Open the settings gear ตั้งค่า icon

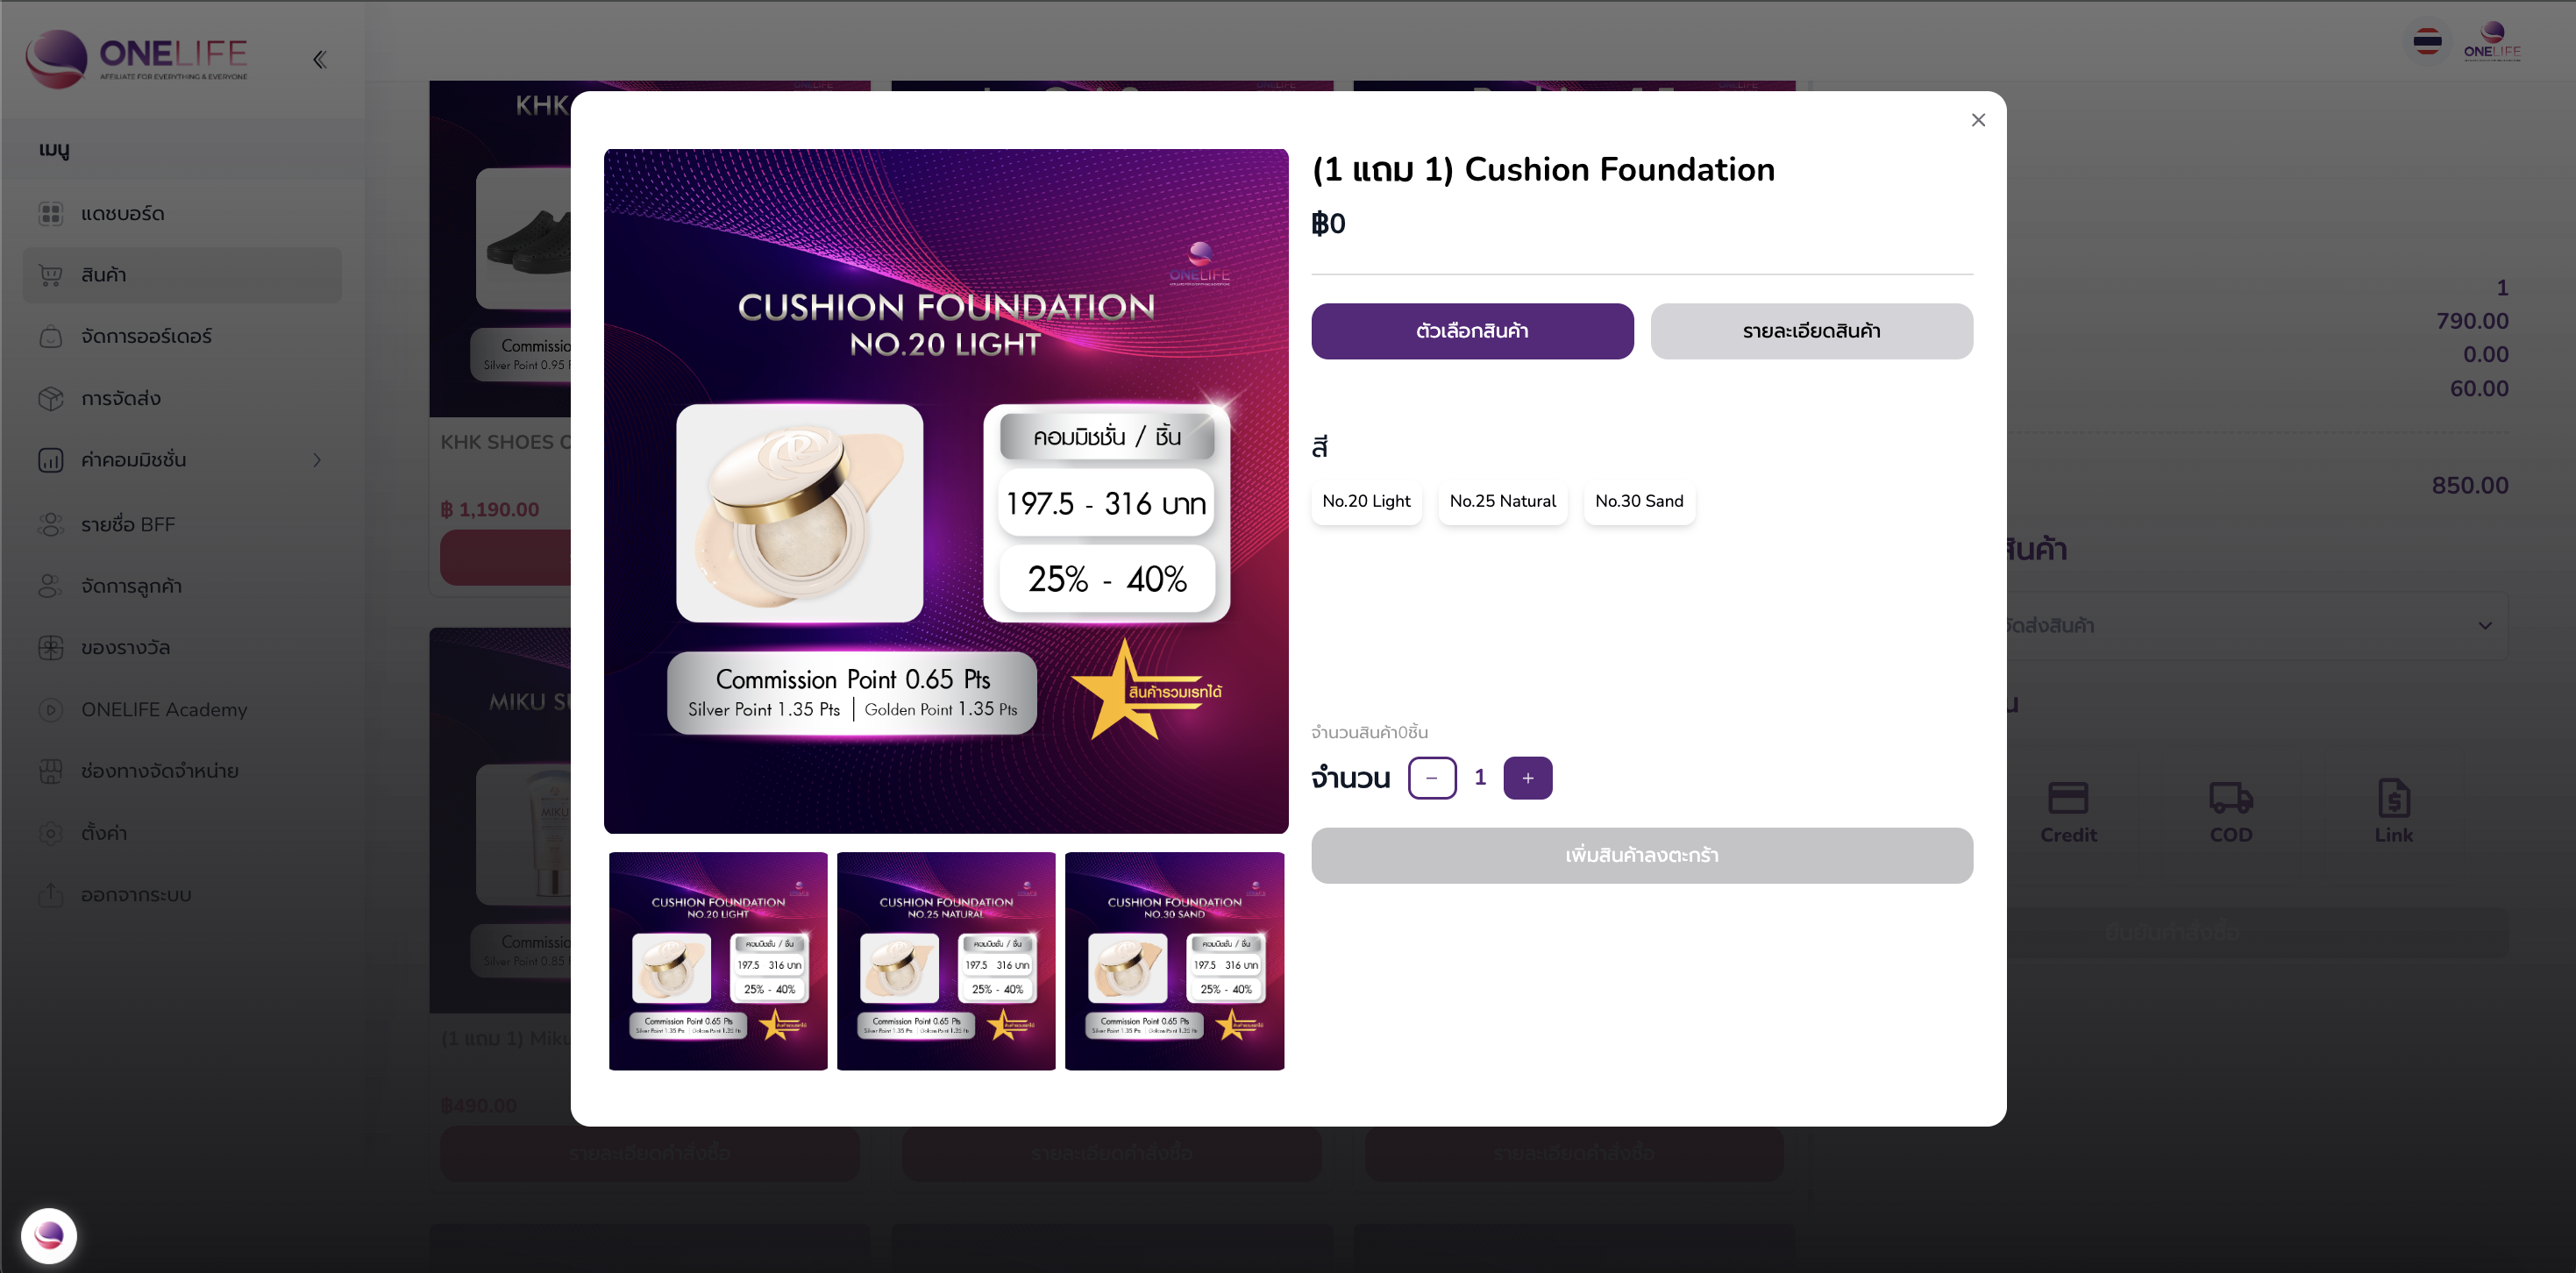[50, 833]
